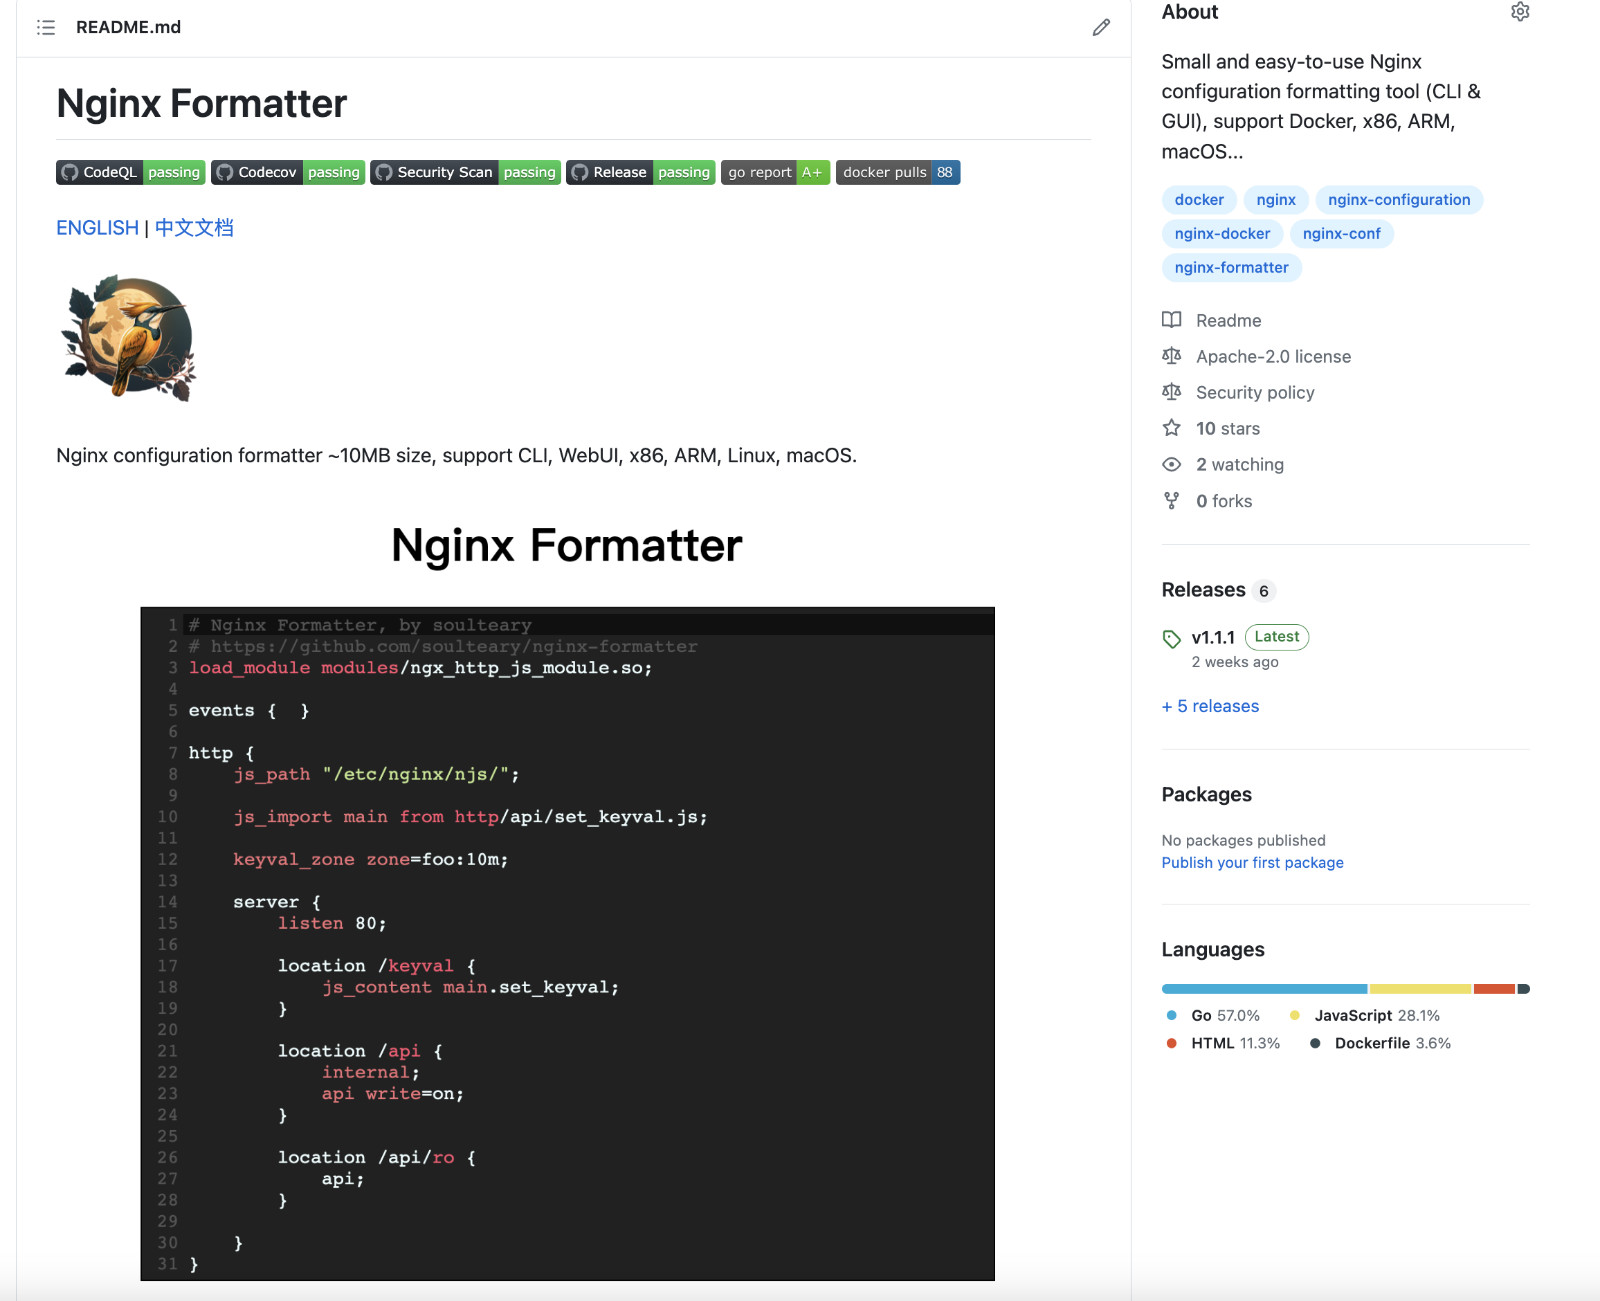Viewport: 1600px width, 1301px height.
Task: Click the eye icon beside 2 watching
Action: (1172, 464)
